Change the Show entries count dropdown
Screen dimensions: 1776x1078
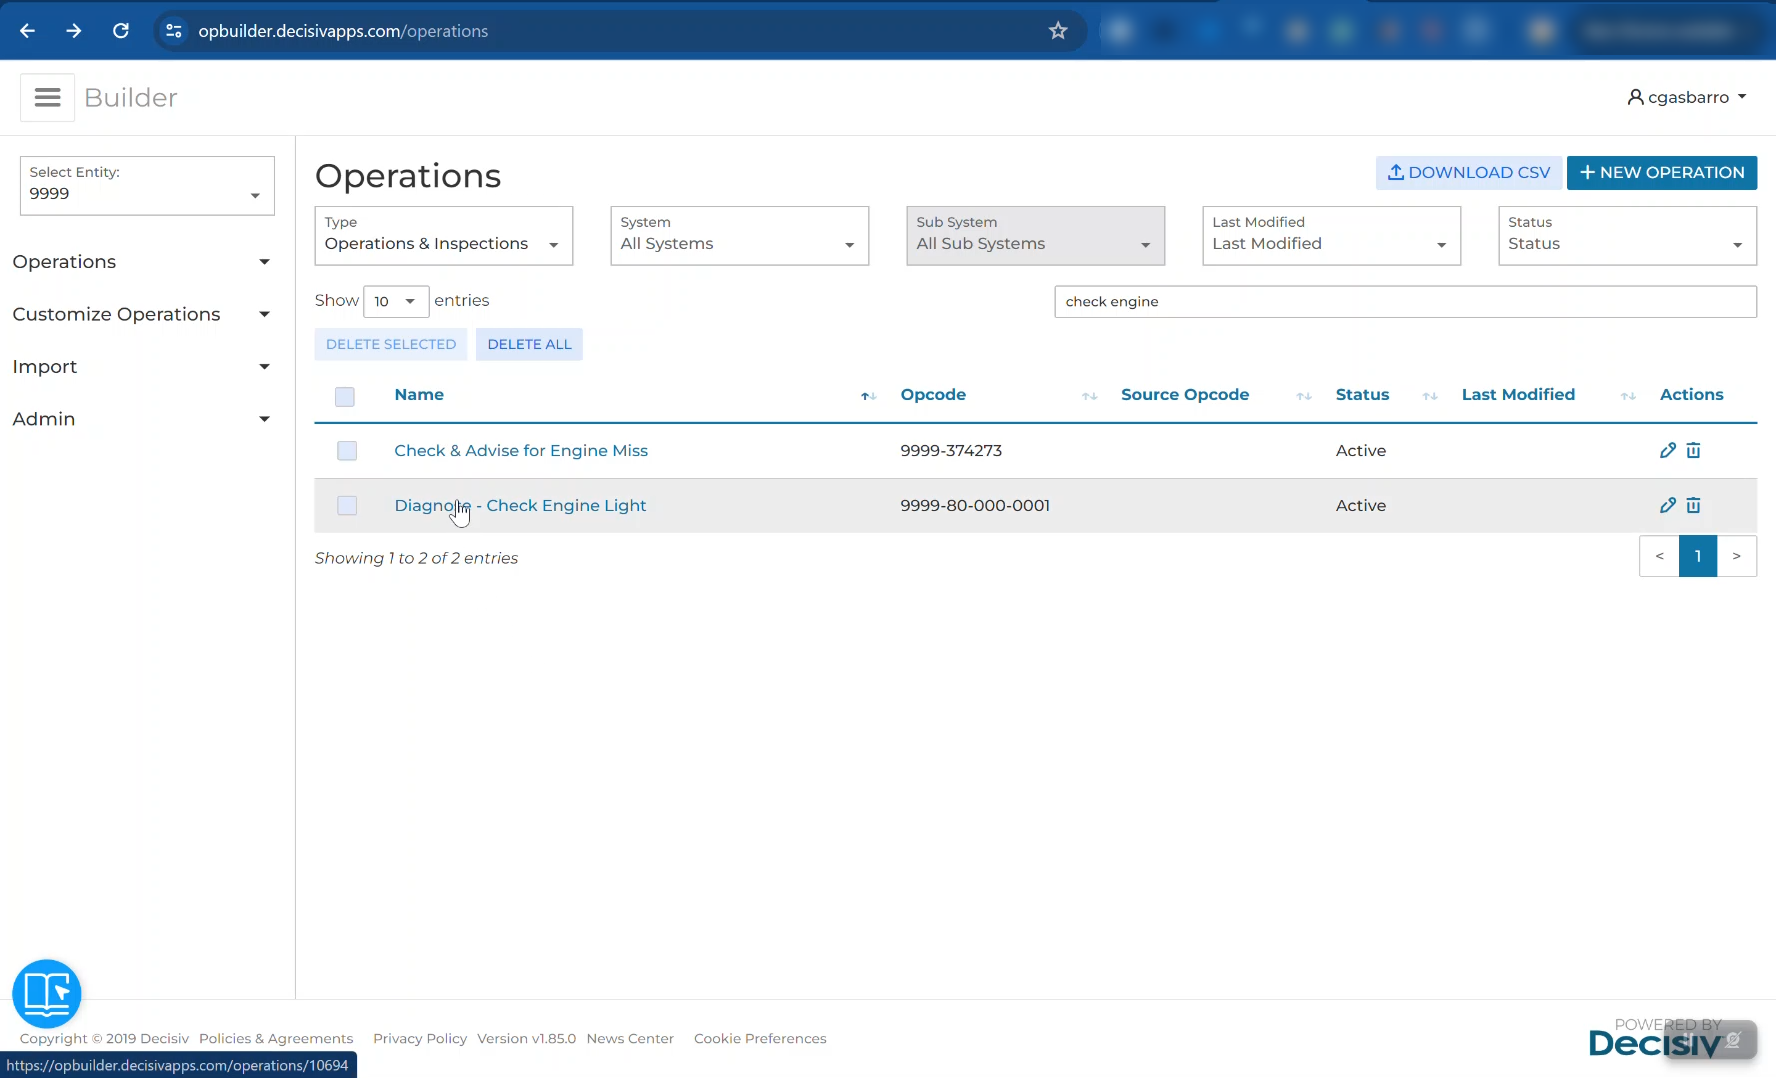click(396, 301)
